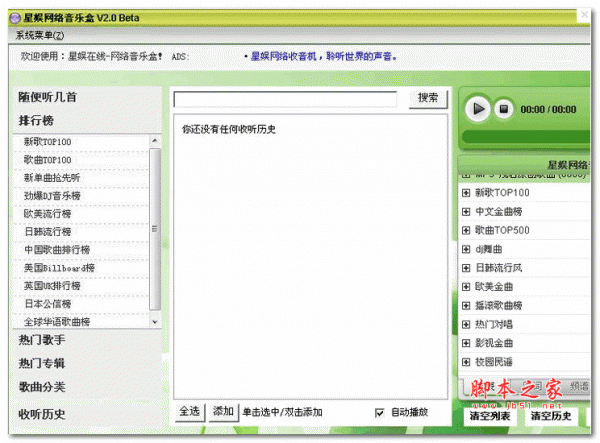
Task: Select 日韩流行榜 in the chart list
Action: coord(47,232)
